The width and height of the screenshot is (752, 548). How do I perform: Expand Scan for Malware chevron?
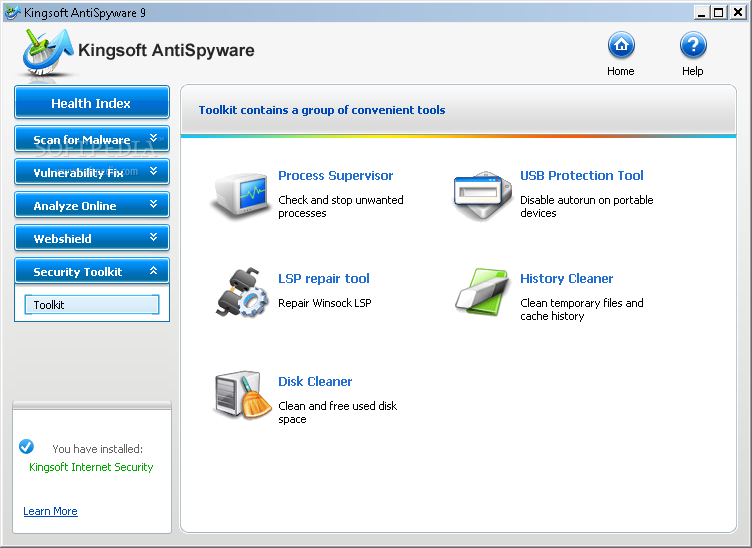click(153, 138)
